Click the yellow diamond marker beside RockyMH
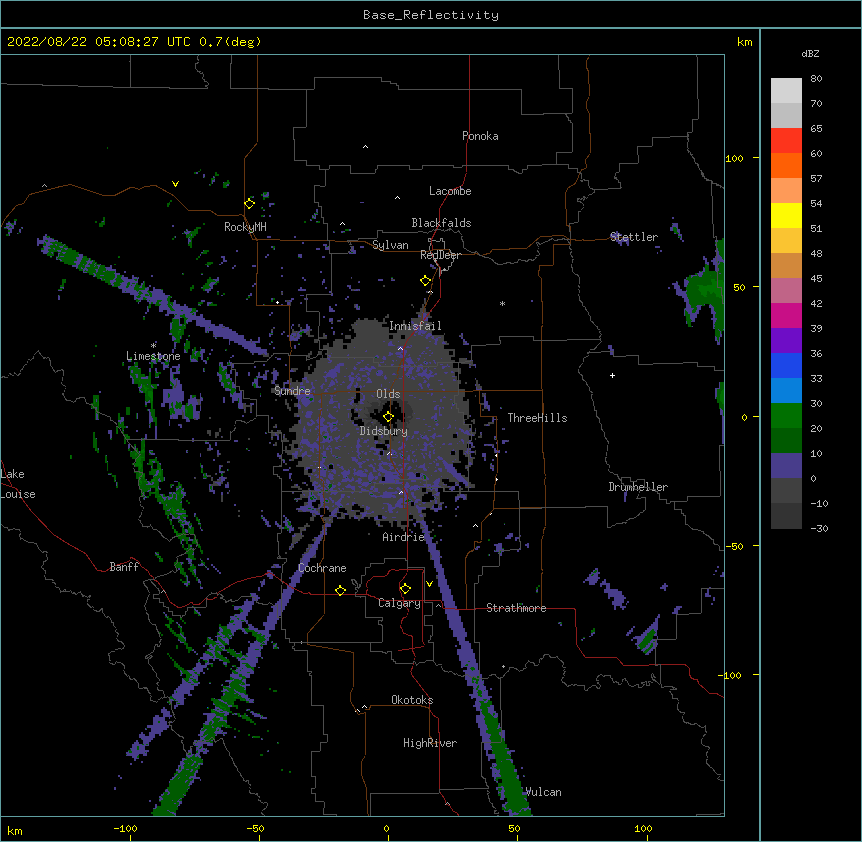This screenshot has height=842, width=862. pyautogui.click(x=250, y=203)
